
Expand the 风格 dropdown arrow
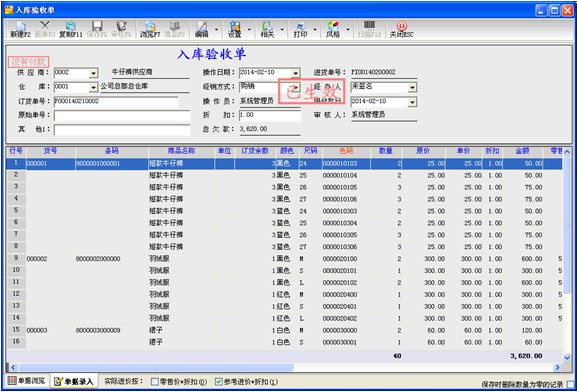(x=348, y=29)
